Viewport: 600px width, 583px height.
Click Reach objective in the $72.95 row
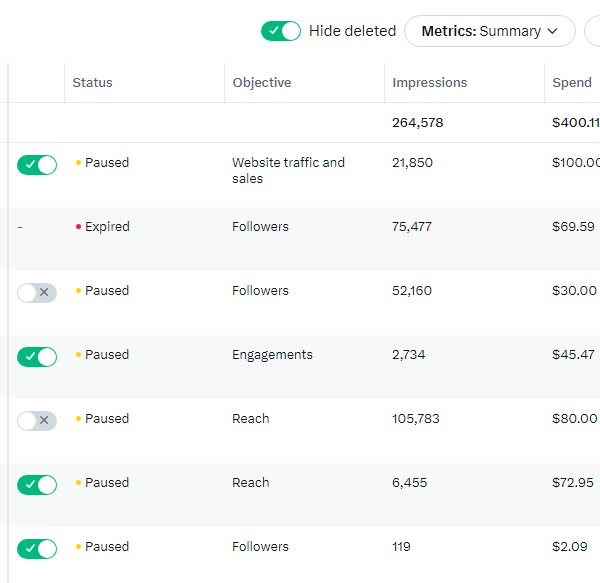(x=251, y=482)
